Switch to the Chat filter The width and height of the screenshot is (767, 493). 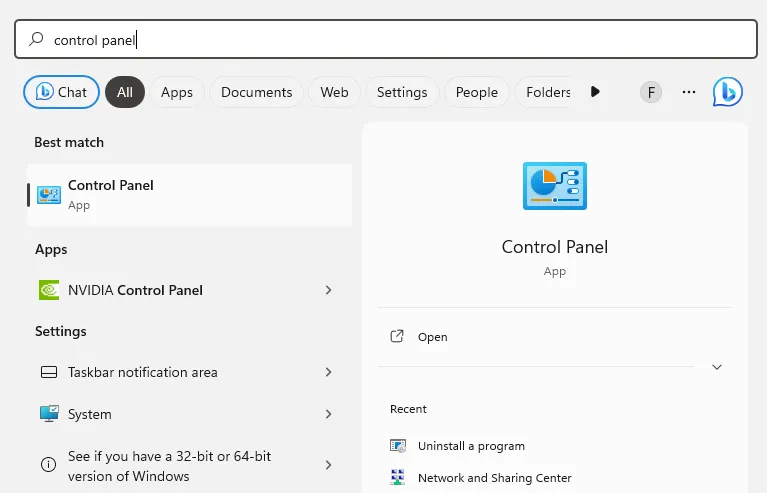click(x=61, y=92)
